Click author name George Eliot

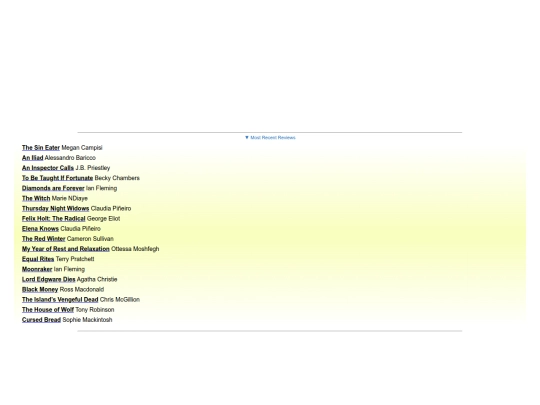point(104,219)
